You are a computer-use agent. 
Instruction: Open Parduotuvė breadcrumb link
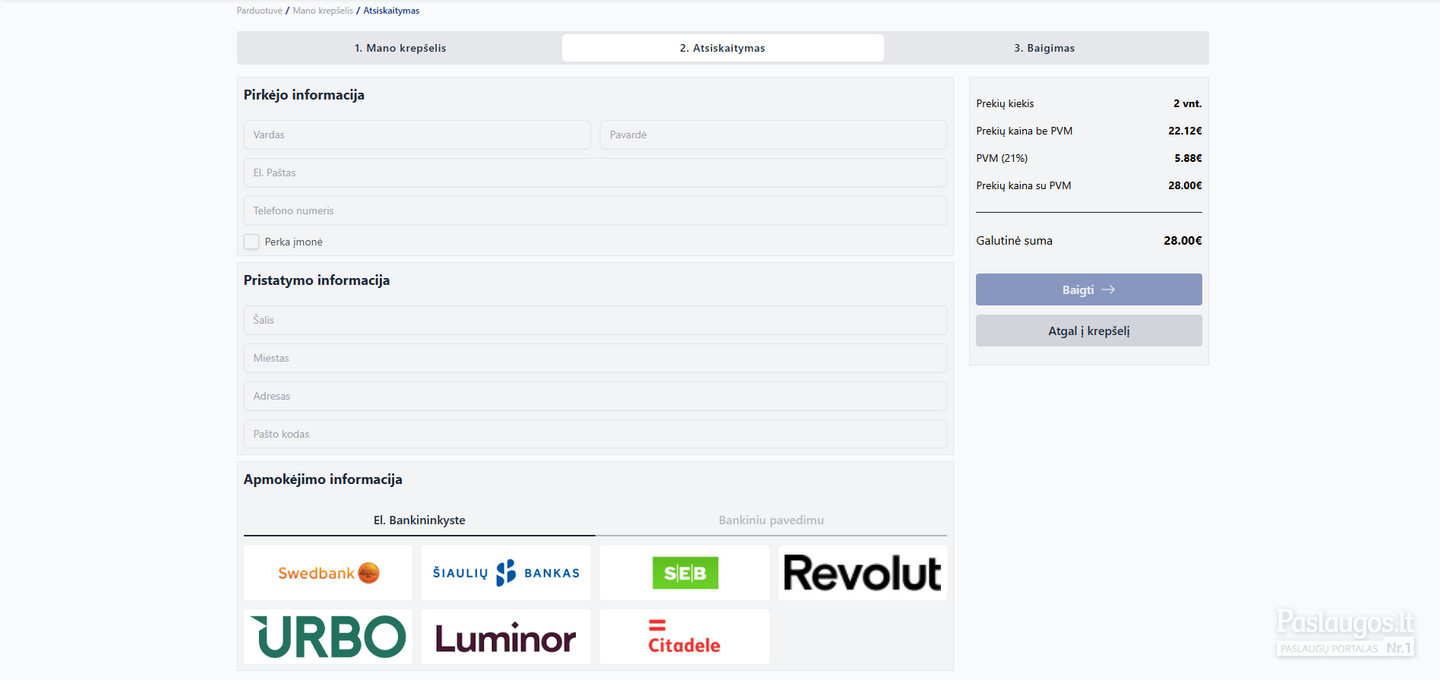coord(260,11)
